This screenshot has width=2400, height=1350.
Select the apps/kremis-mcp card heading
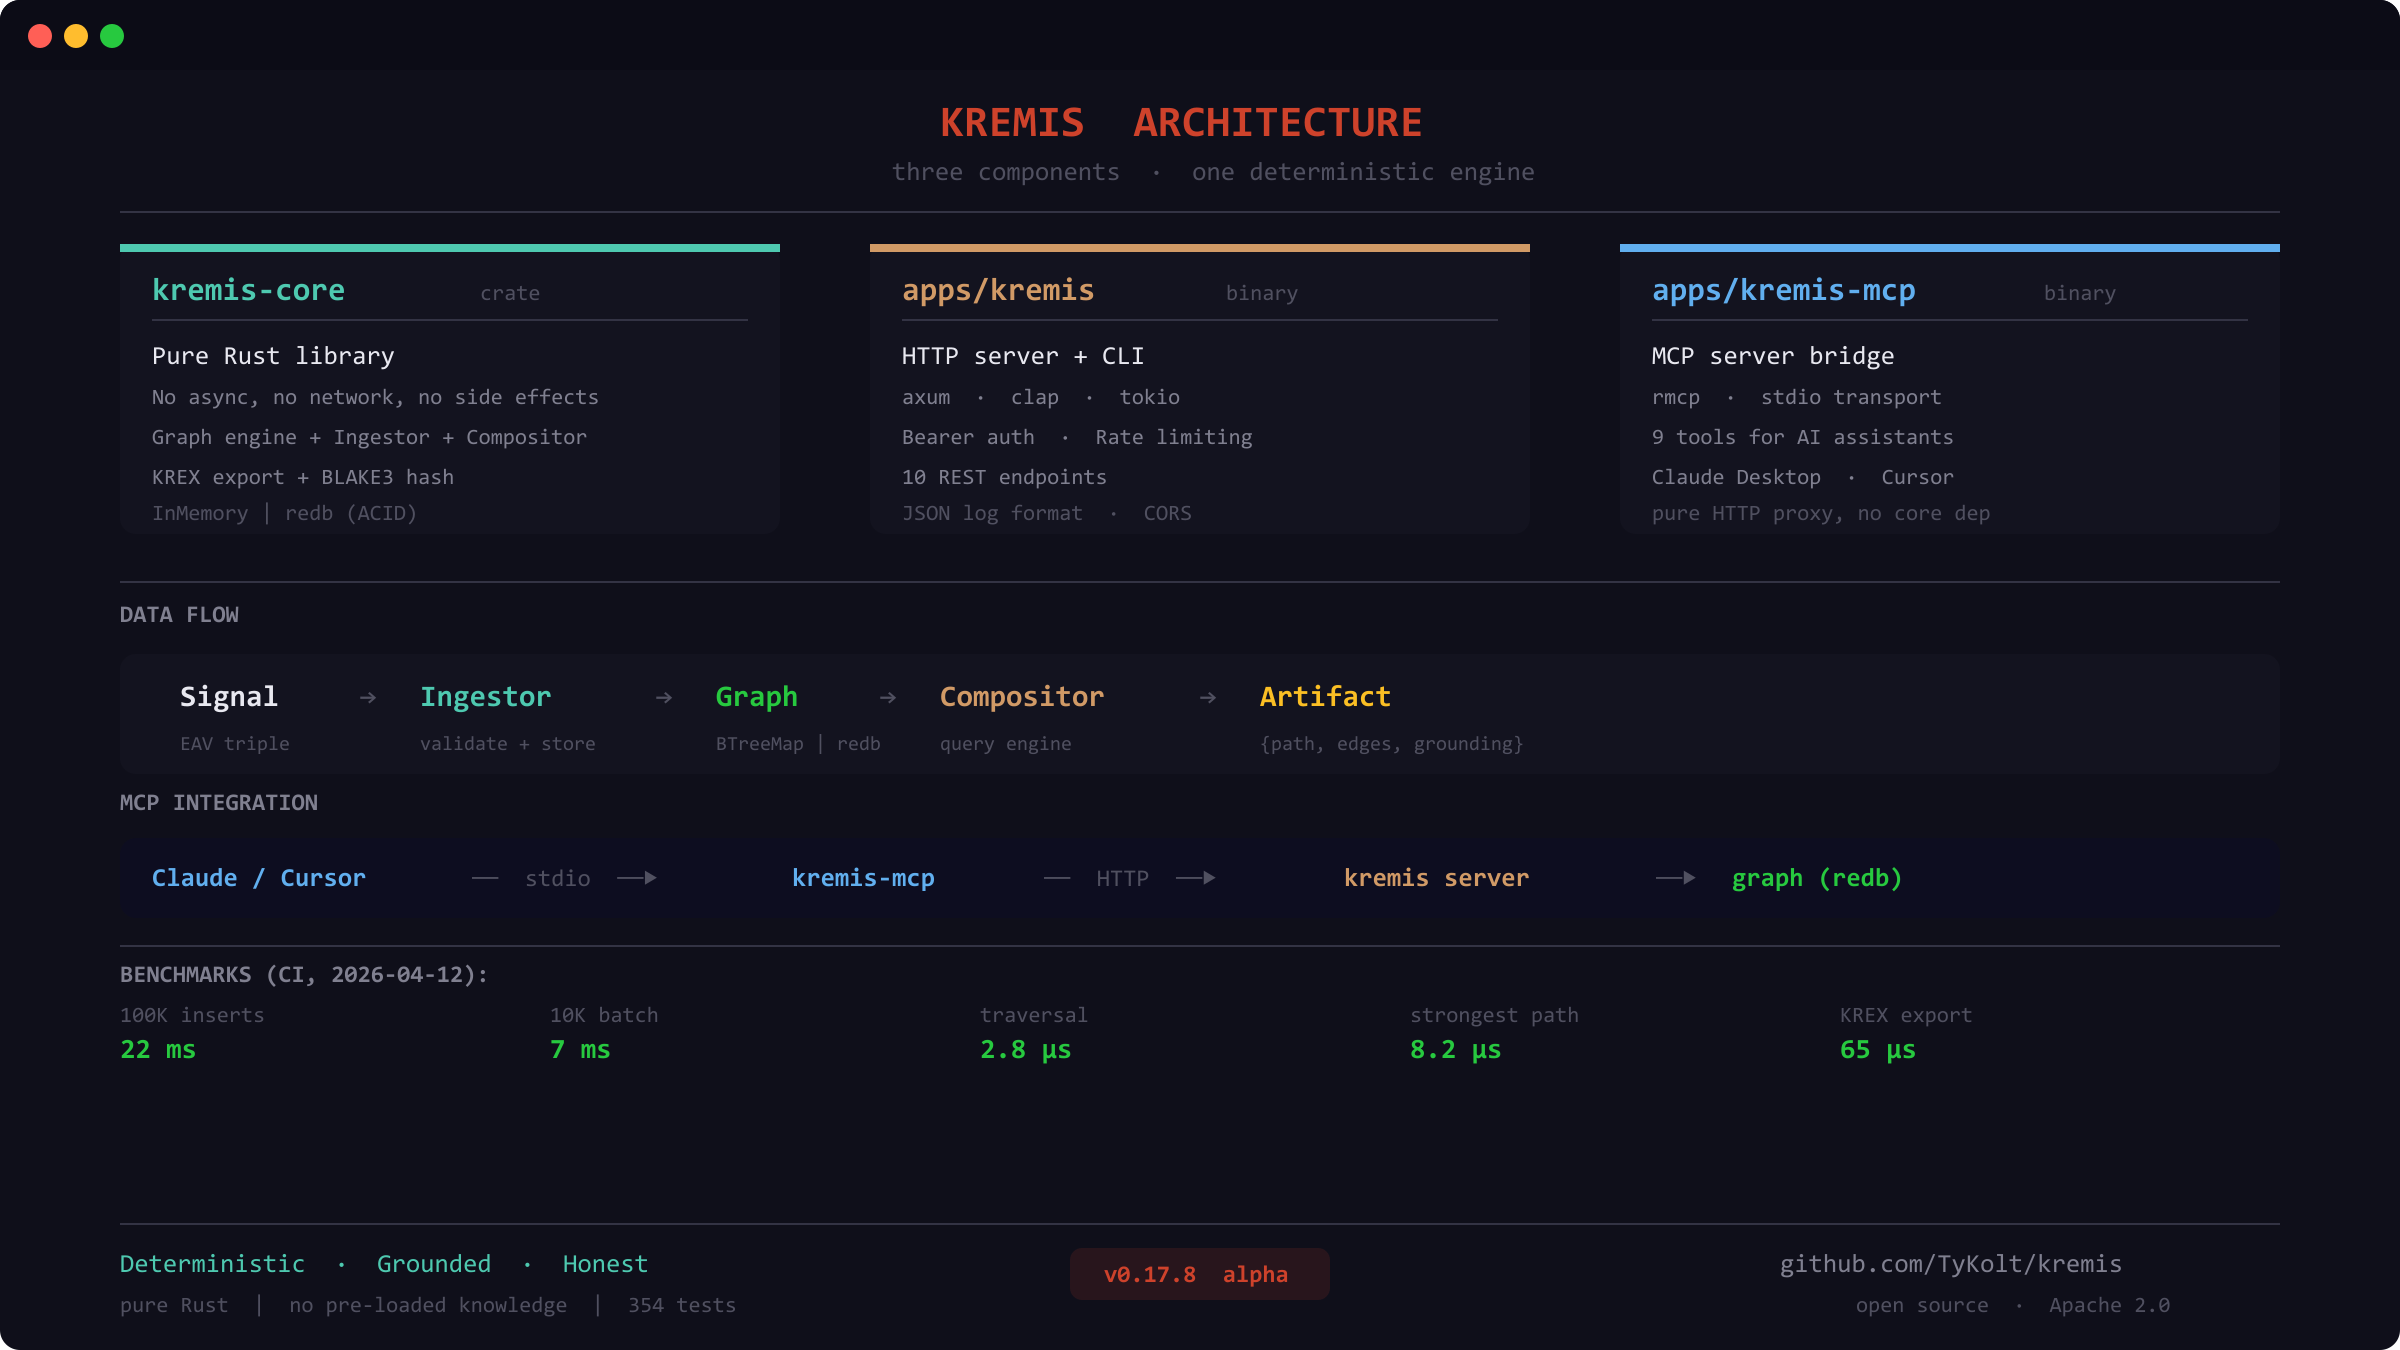click(x=1783, y=290)
